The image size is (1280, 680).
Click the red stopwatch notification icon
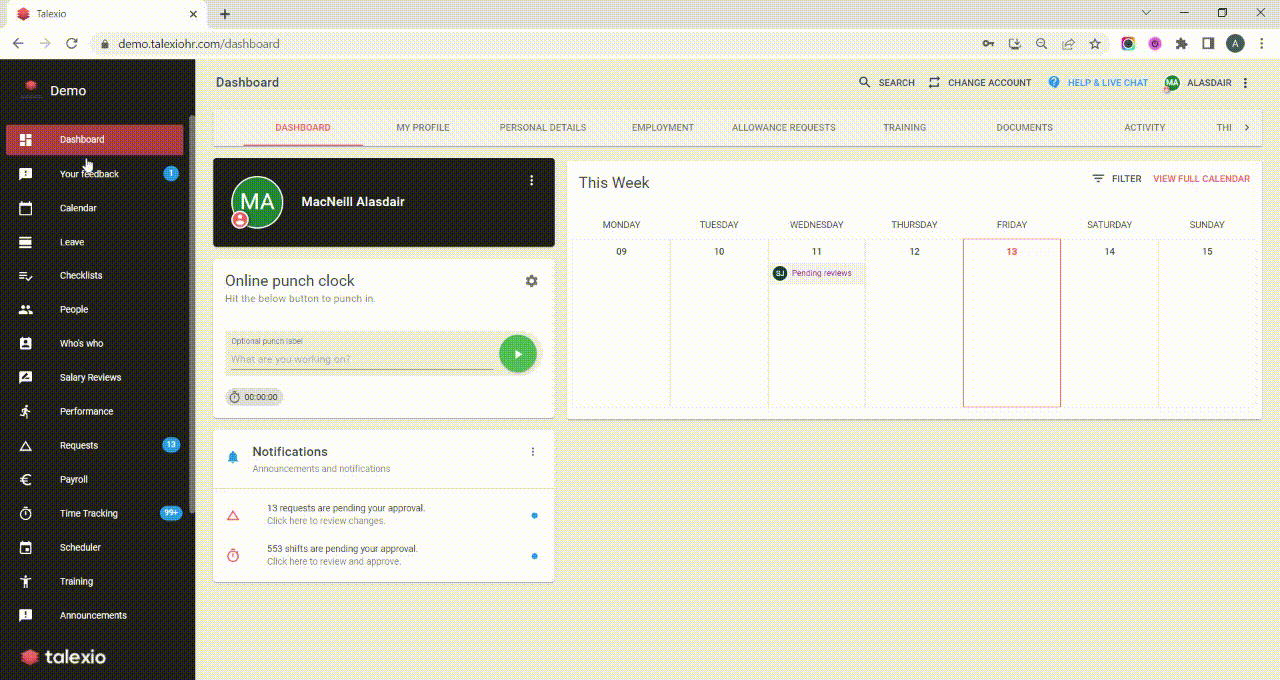(x=233, y=555)
